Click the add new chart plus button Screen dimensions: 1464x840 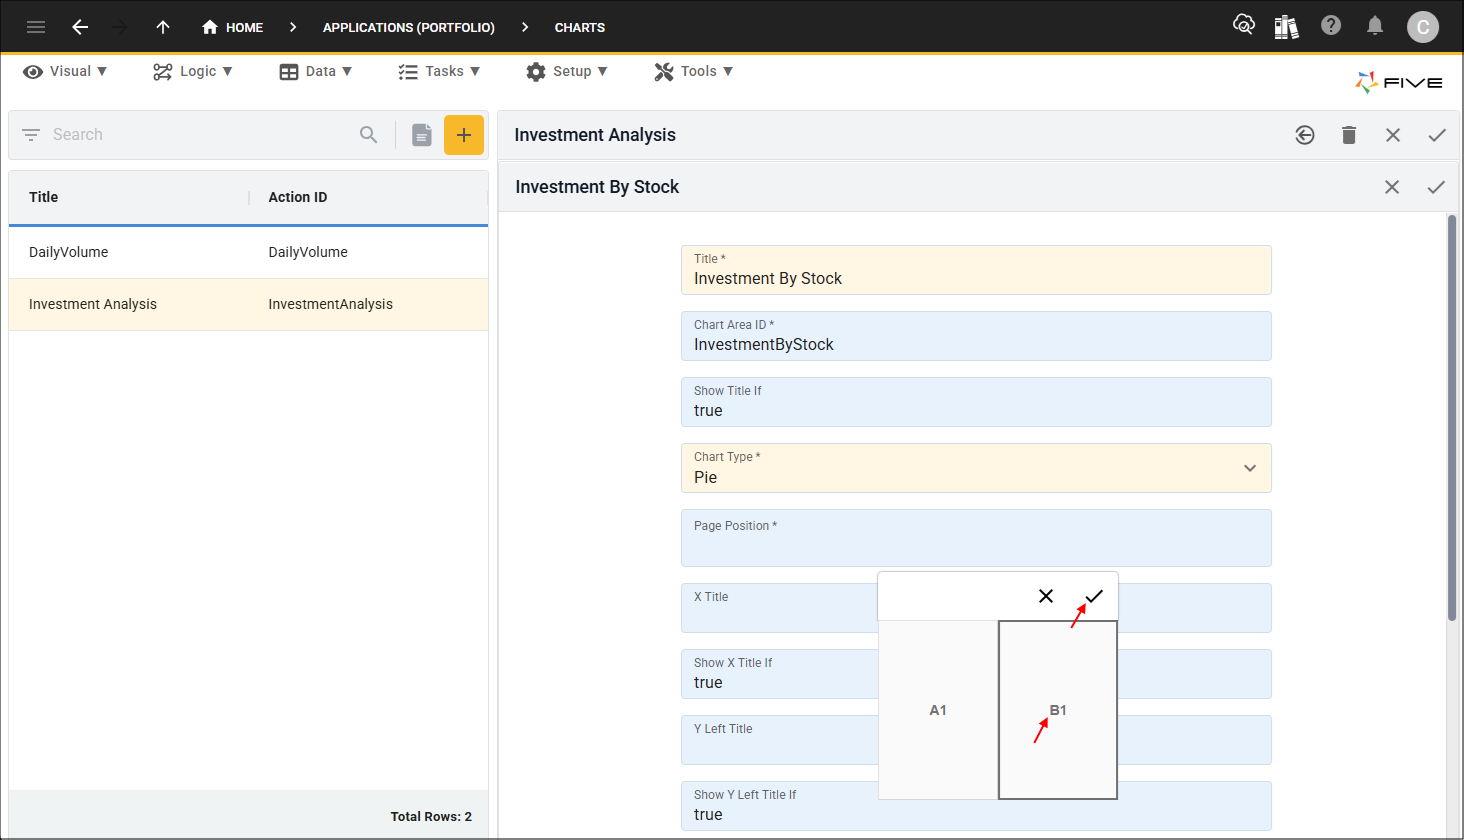(463, 135)
